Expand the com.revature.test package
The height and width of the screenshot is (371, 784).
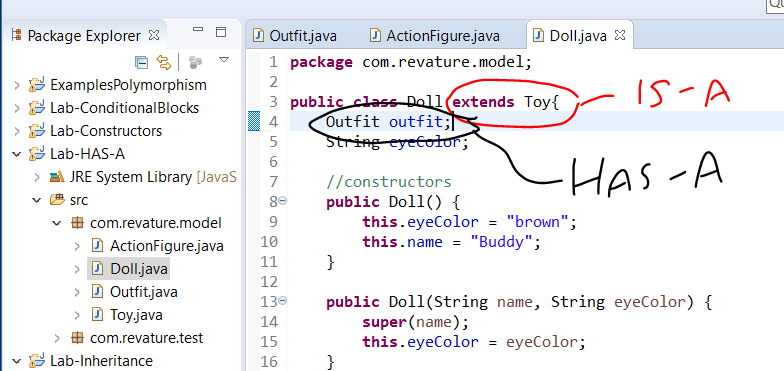point(57,338)
